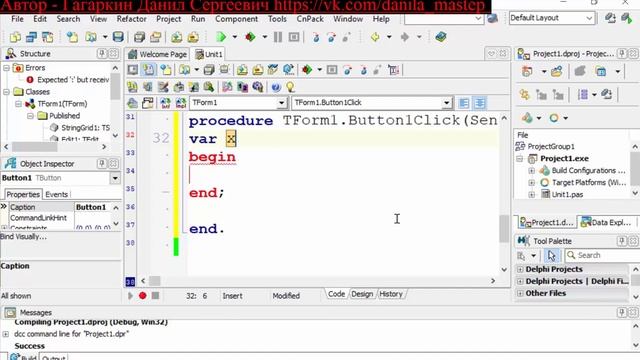Click the gray Forward navigation arrow
Screen dimensions: 640x360
point(404,37)
